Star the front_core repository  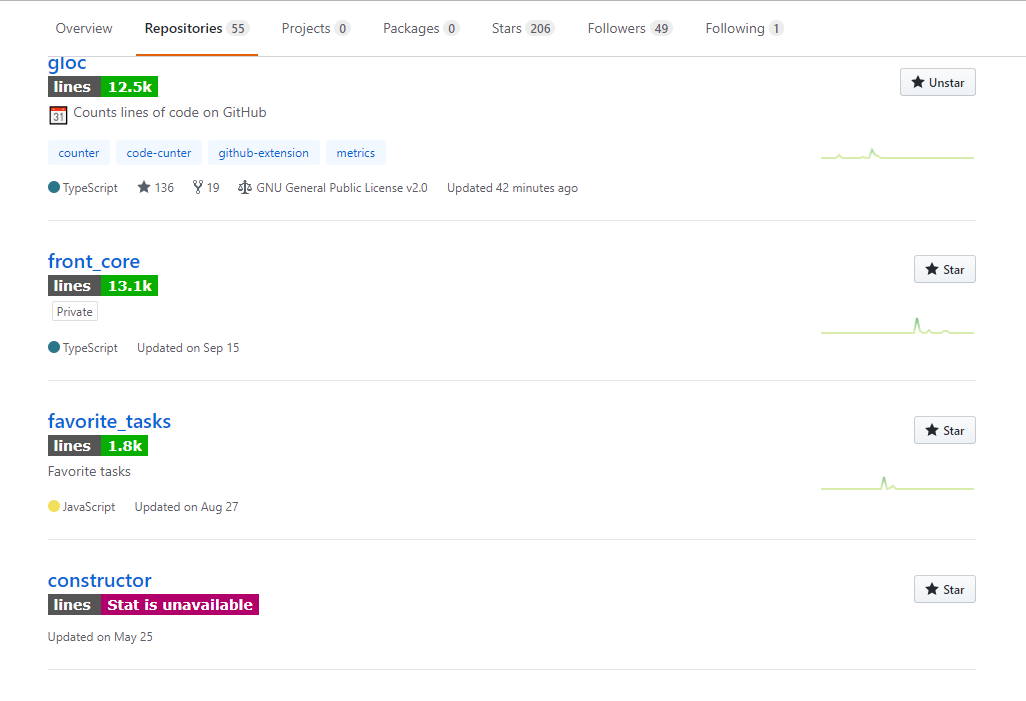[944, 268]
